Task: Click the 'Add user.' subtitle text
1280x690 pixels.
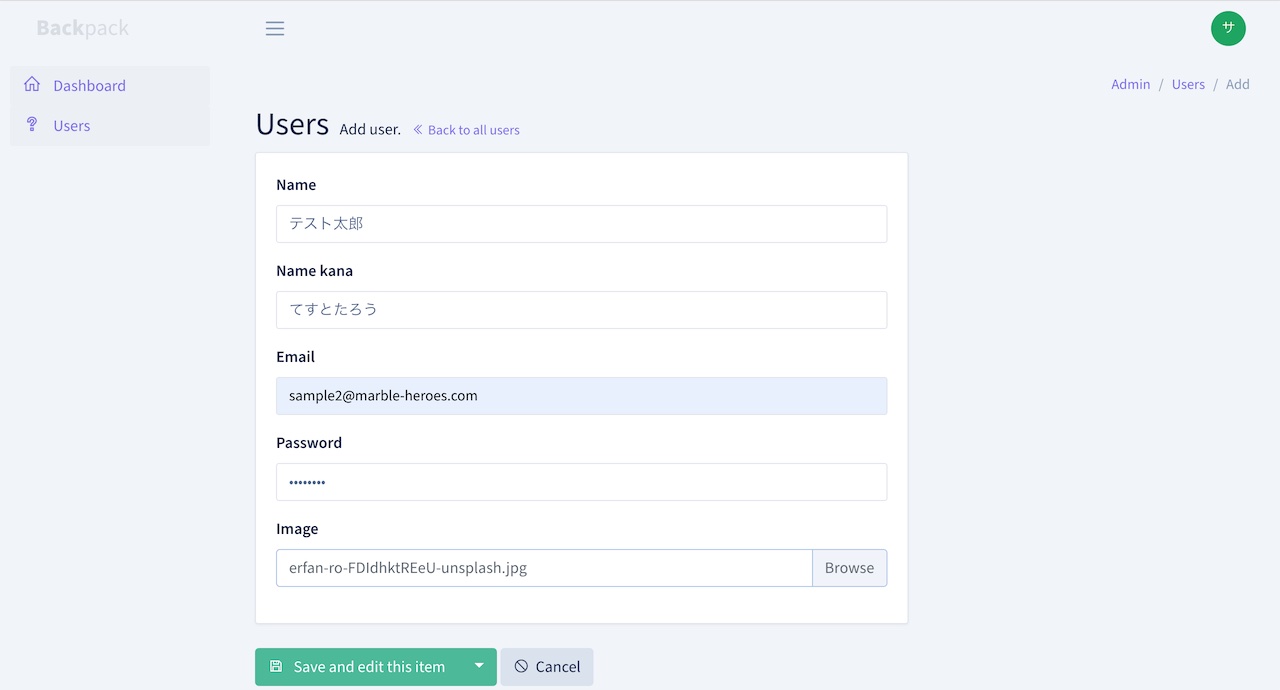Action: tap(370, 130)
